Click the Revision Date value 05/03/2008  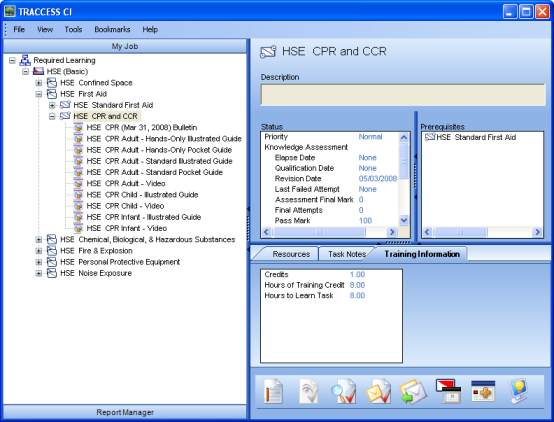point(378,178)
